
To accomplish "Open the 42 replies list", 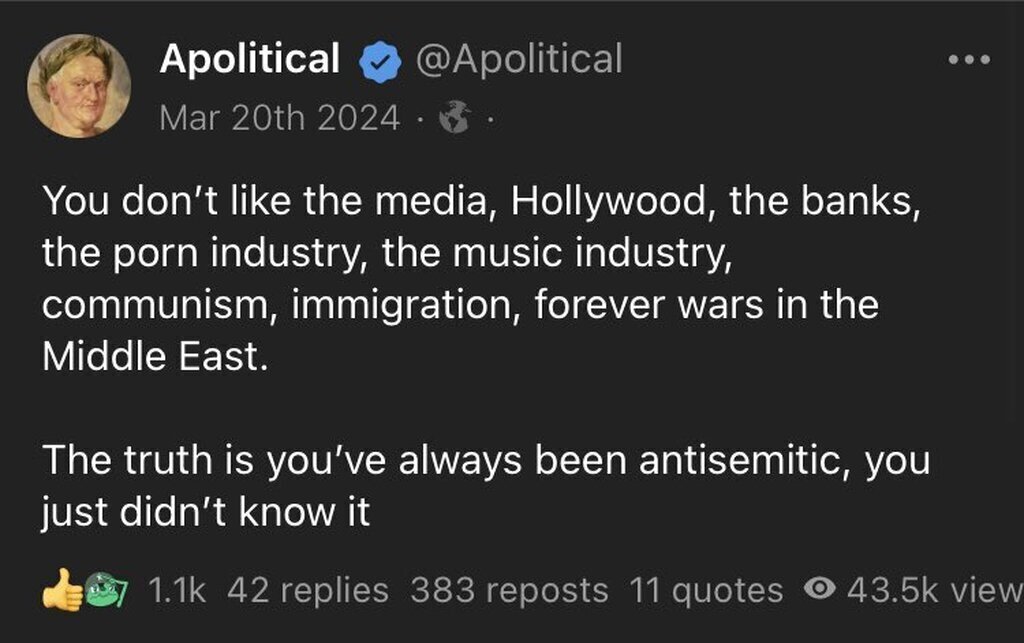I will (307, 590).
